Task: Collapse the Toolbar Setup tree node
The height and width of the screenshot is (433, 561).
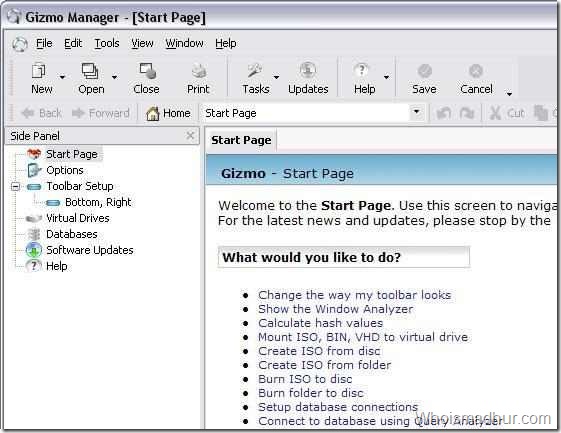Action: coord(15,186)
